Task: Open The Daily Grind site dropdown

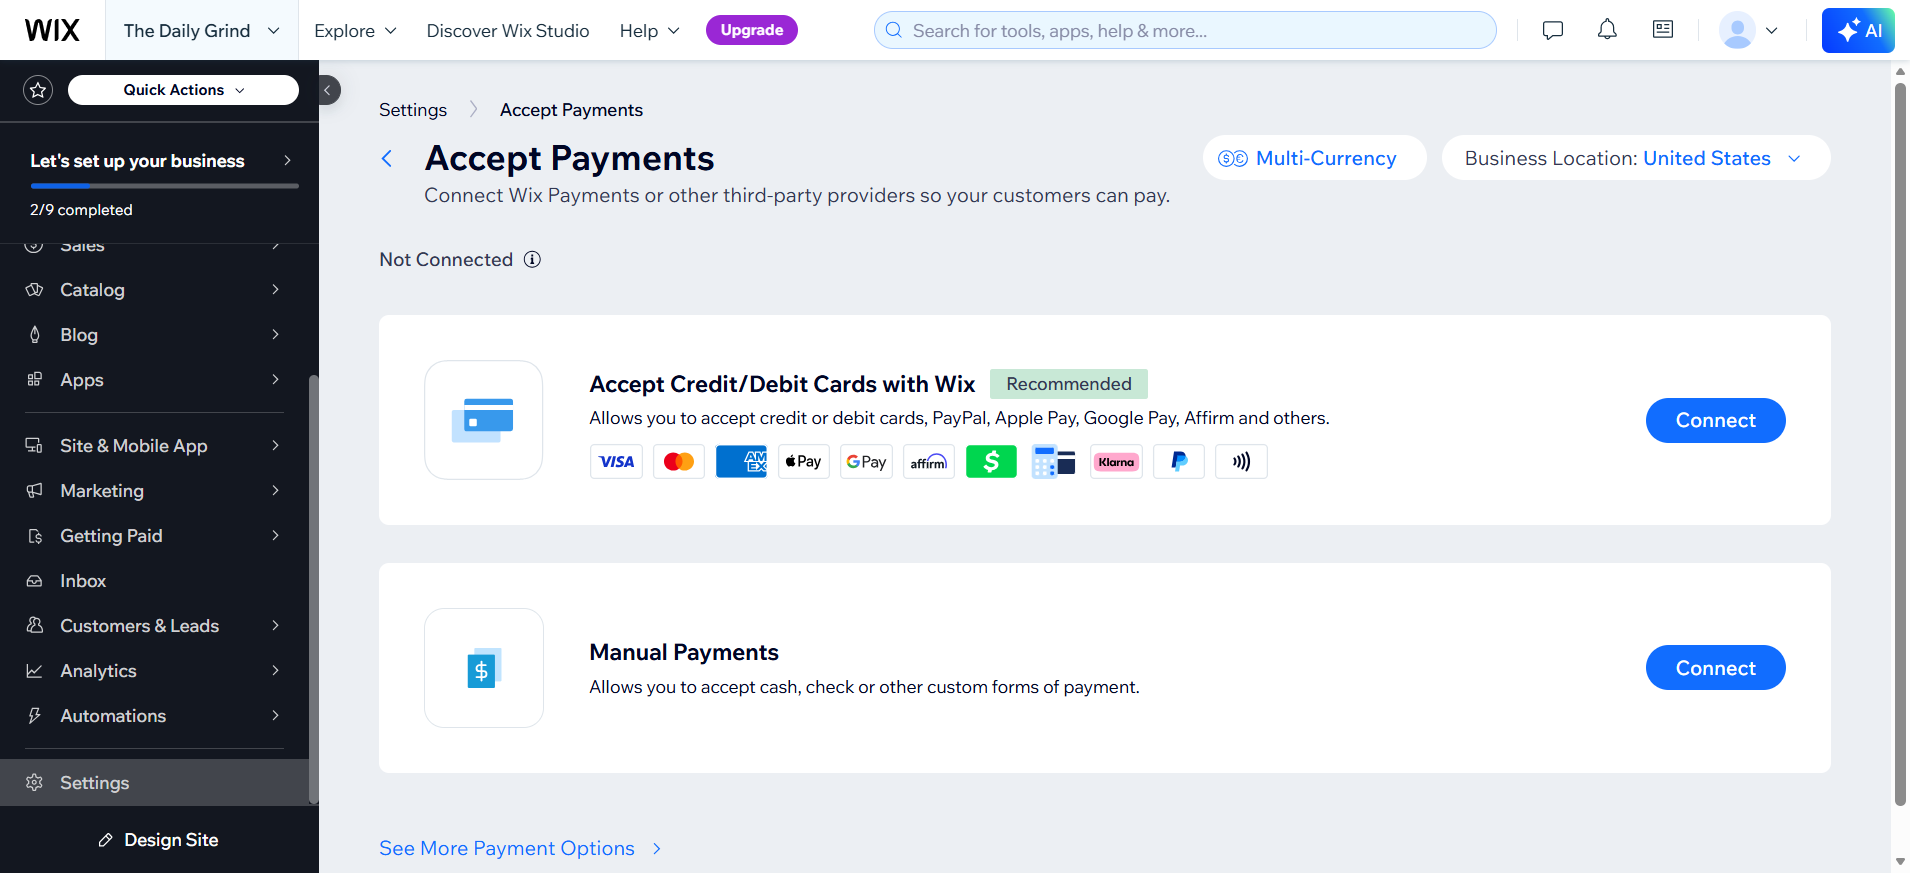Action: [x=201, y=31]
